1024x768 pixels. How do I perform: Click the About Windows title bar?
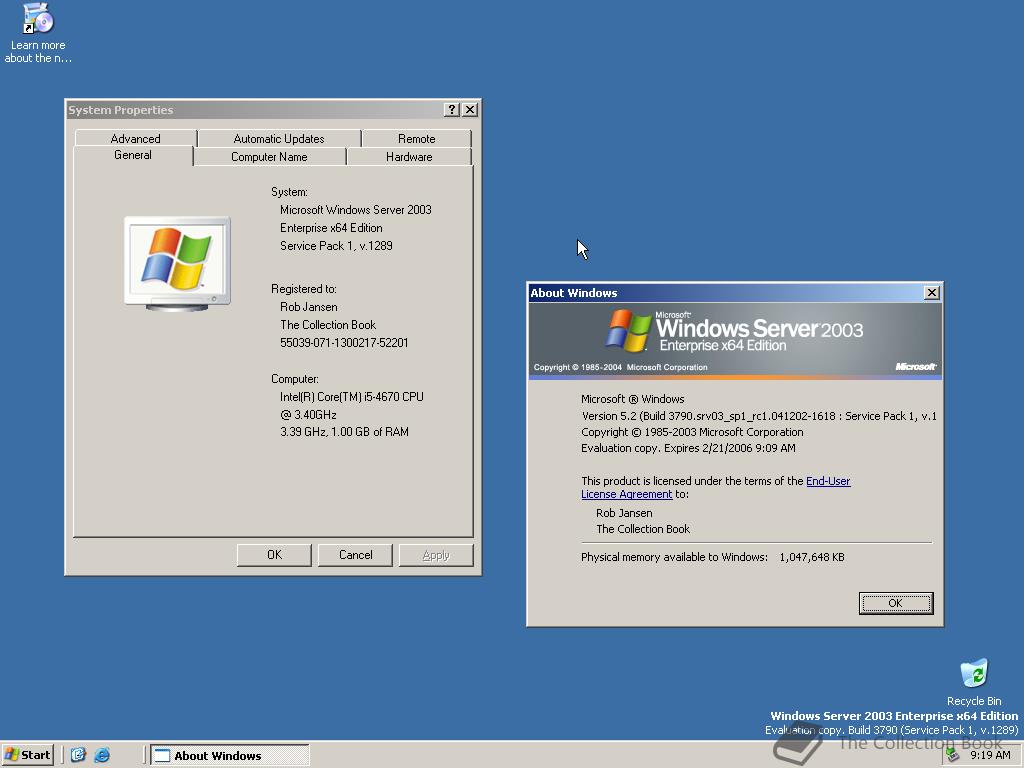(x=725, y=293)
